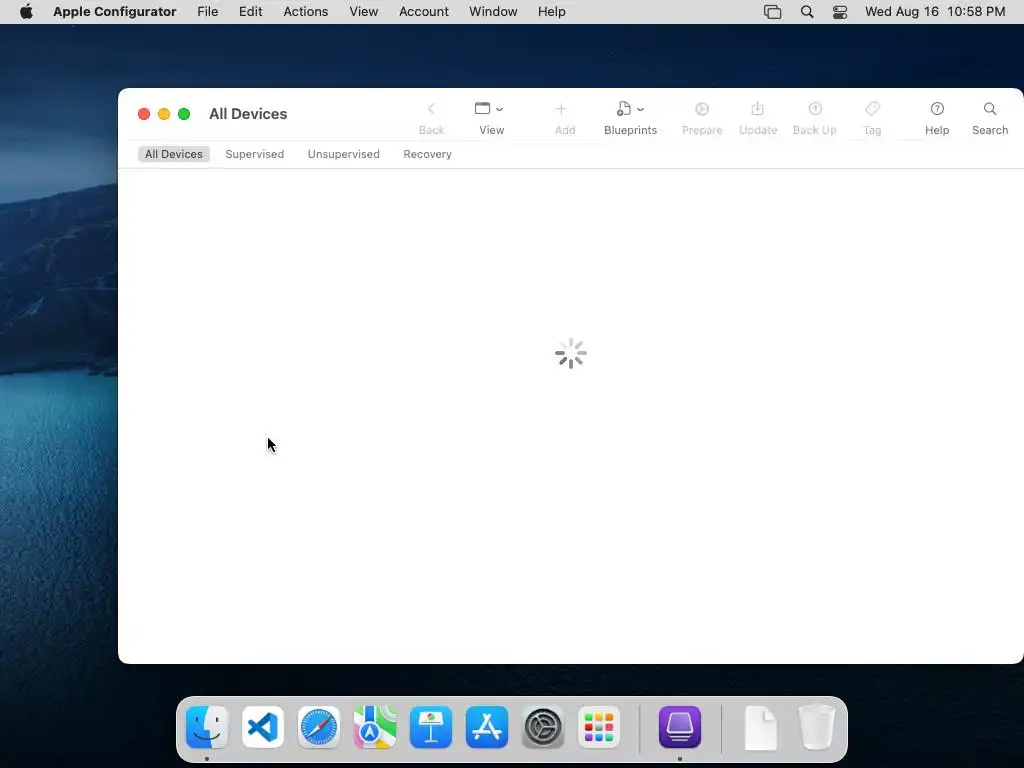Switch to the Recovery tab
The image size is (1024, 768).
pos(427,154)
